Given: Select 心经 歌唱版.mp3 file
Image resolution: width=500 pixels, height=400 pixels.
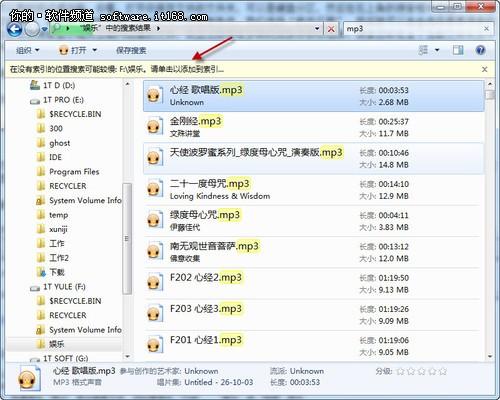Looking at the screenshot, I should 313,96.
